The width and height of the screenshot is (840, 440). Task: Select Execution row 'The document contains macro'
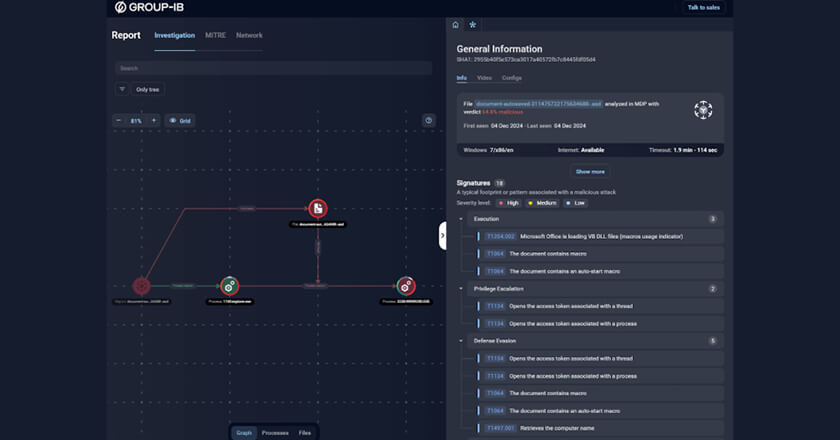coord(601,254)
